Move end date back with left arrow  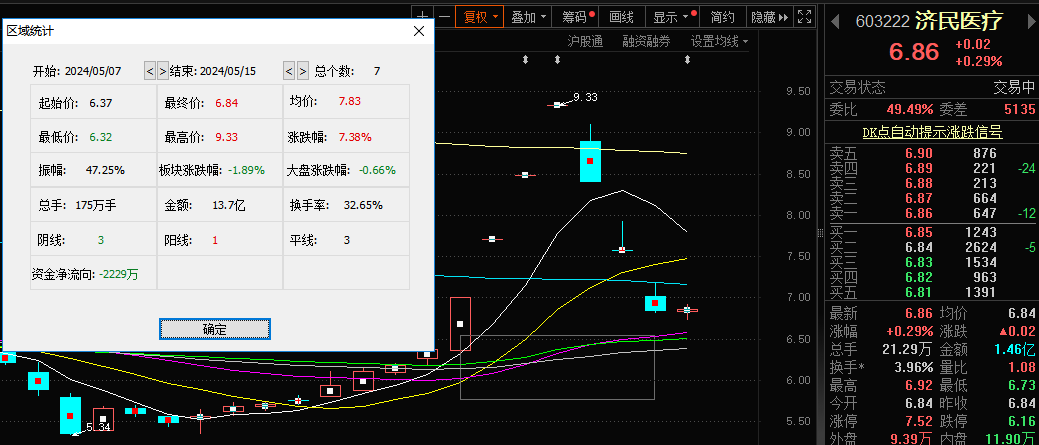click(x=290, y=71)
